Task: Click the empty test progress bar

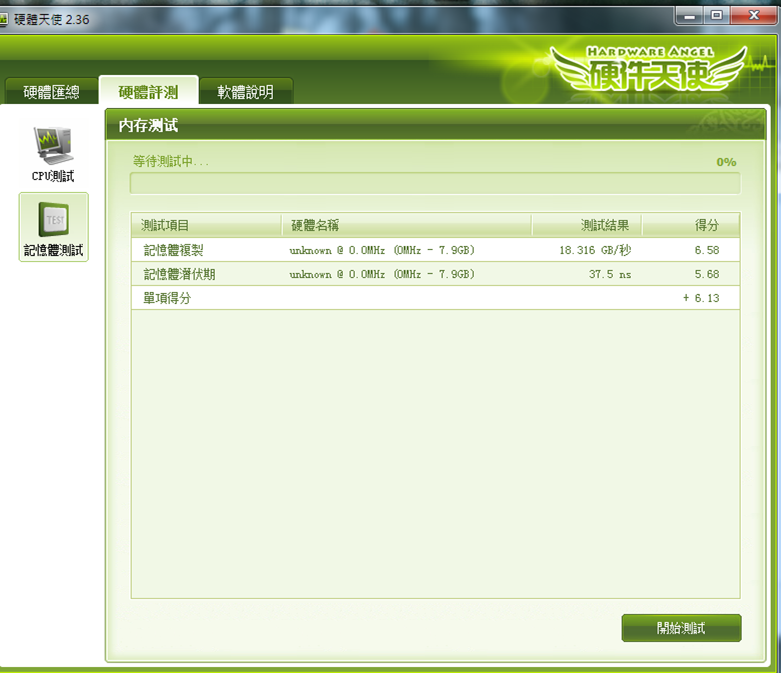Action: click(434, 183)
